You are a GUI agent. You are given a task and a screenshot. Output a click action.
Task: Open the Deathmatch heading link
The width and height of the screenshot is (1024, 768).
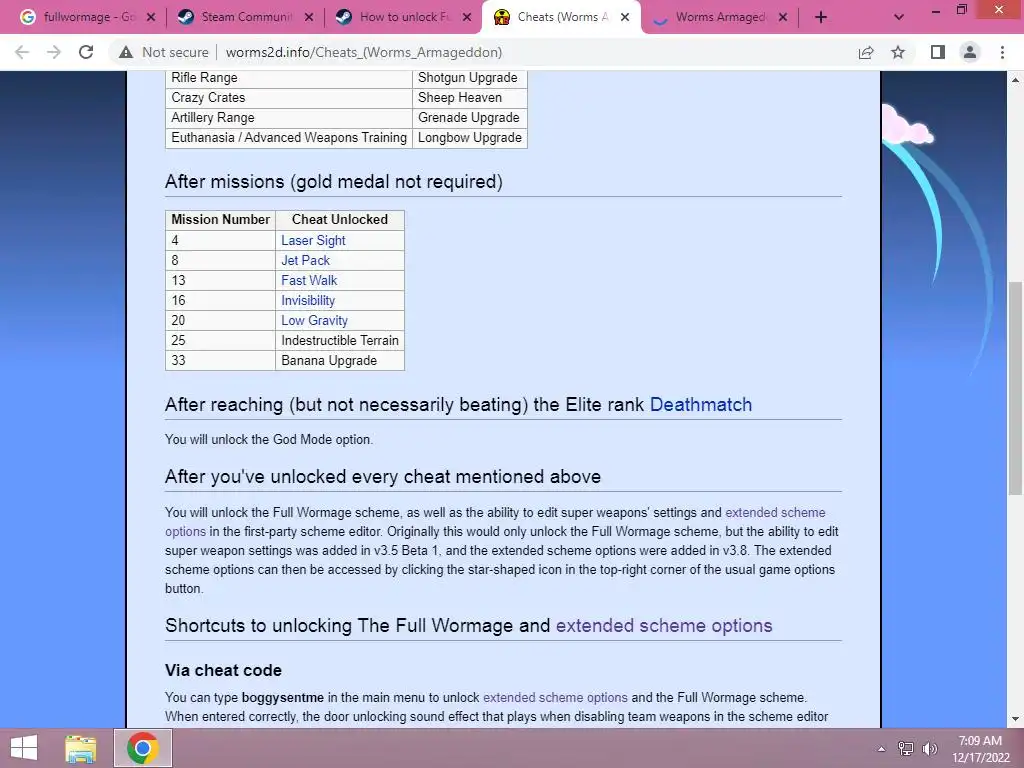(701, 404)
